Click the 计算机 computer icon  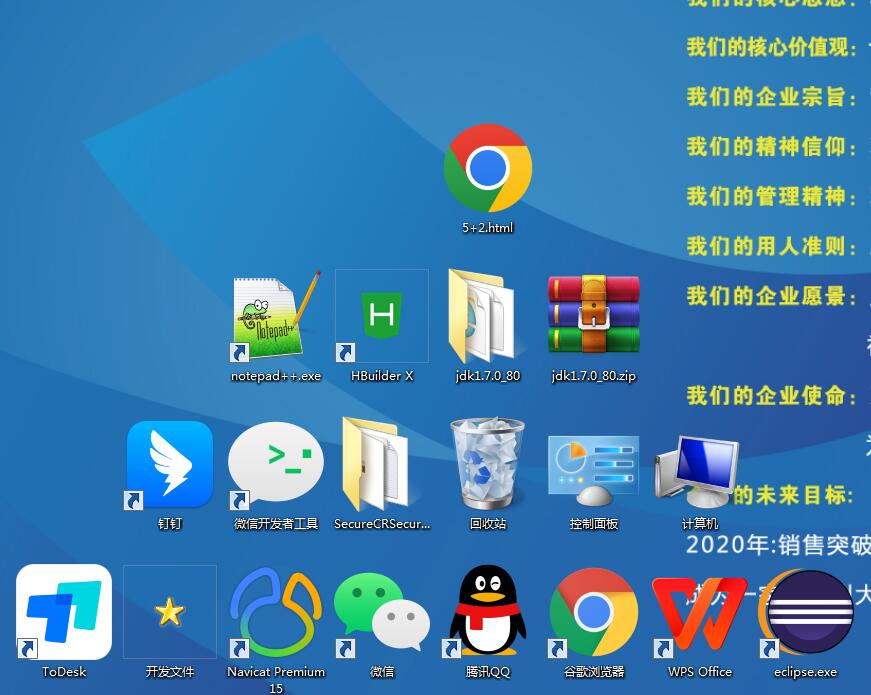click(698, 468)
